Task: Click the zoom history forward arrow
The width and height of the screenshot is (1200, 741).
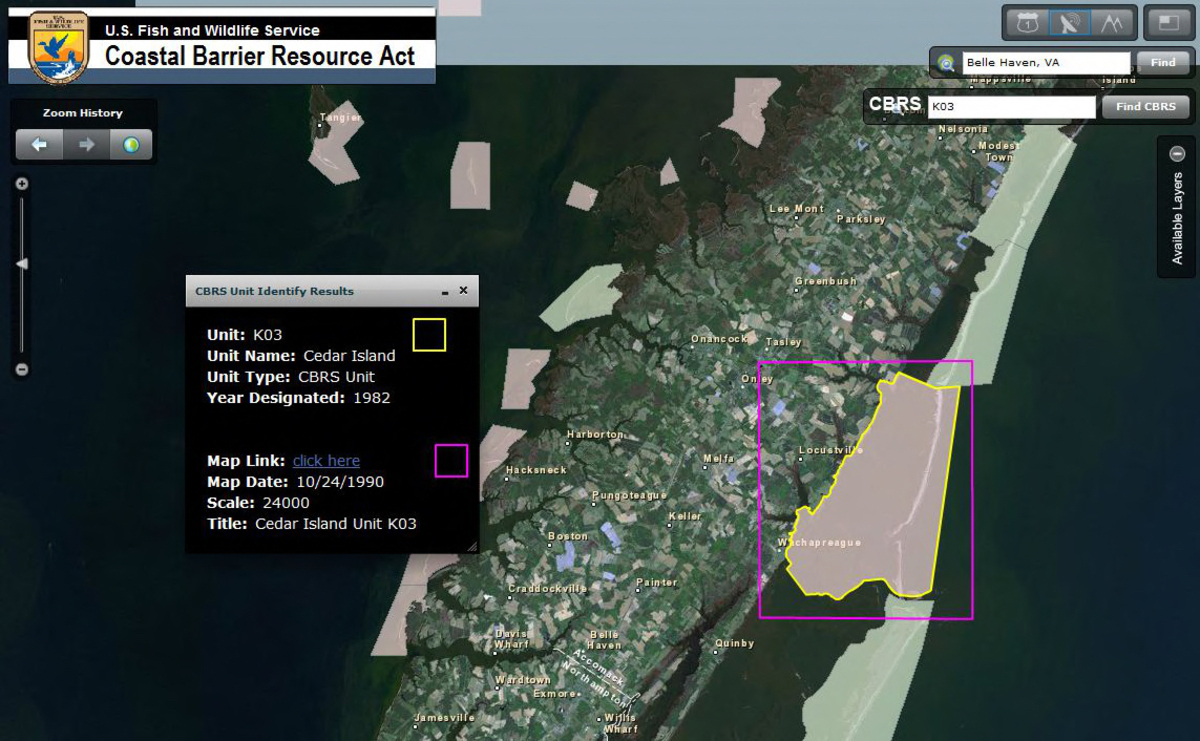Action: tap(86, 144)
